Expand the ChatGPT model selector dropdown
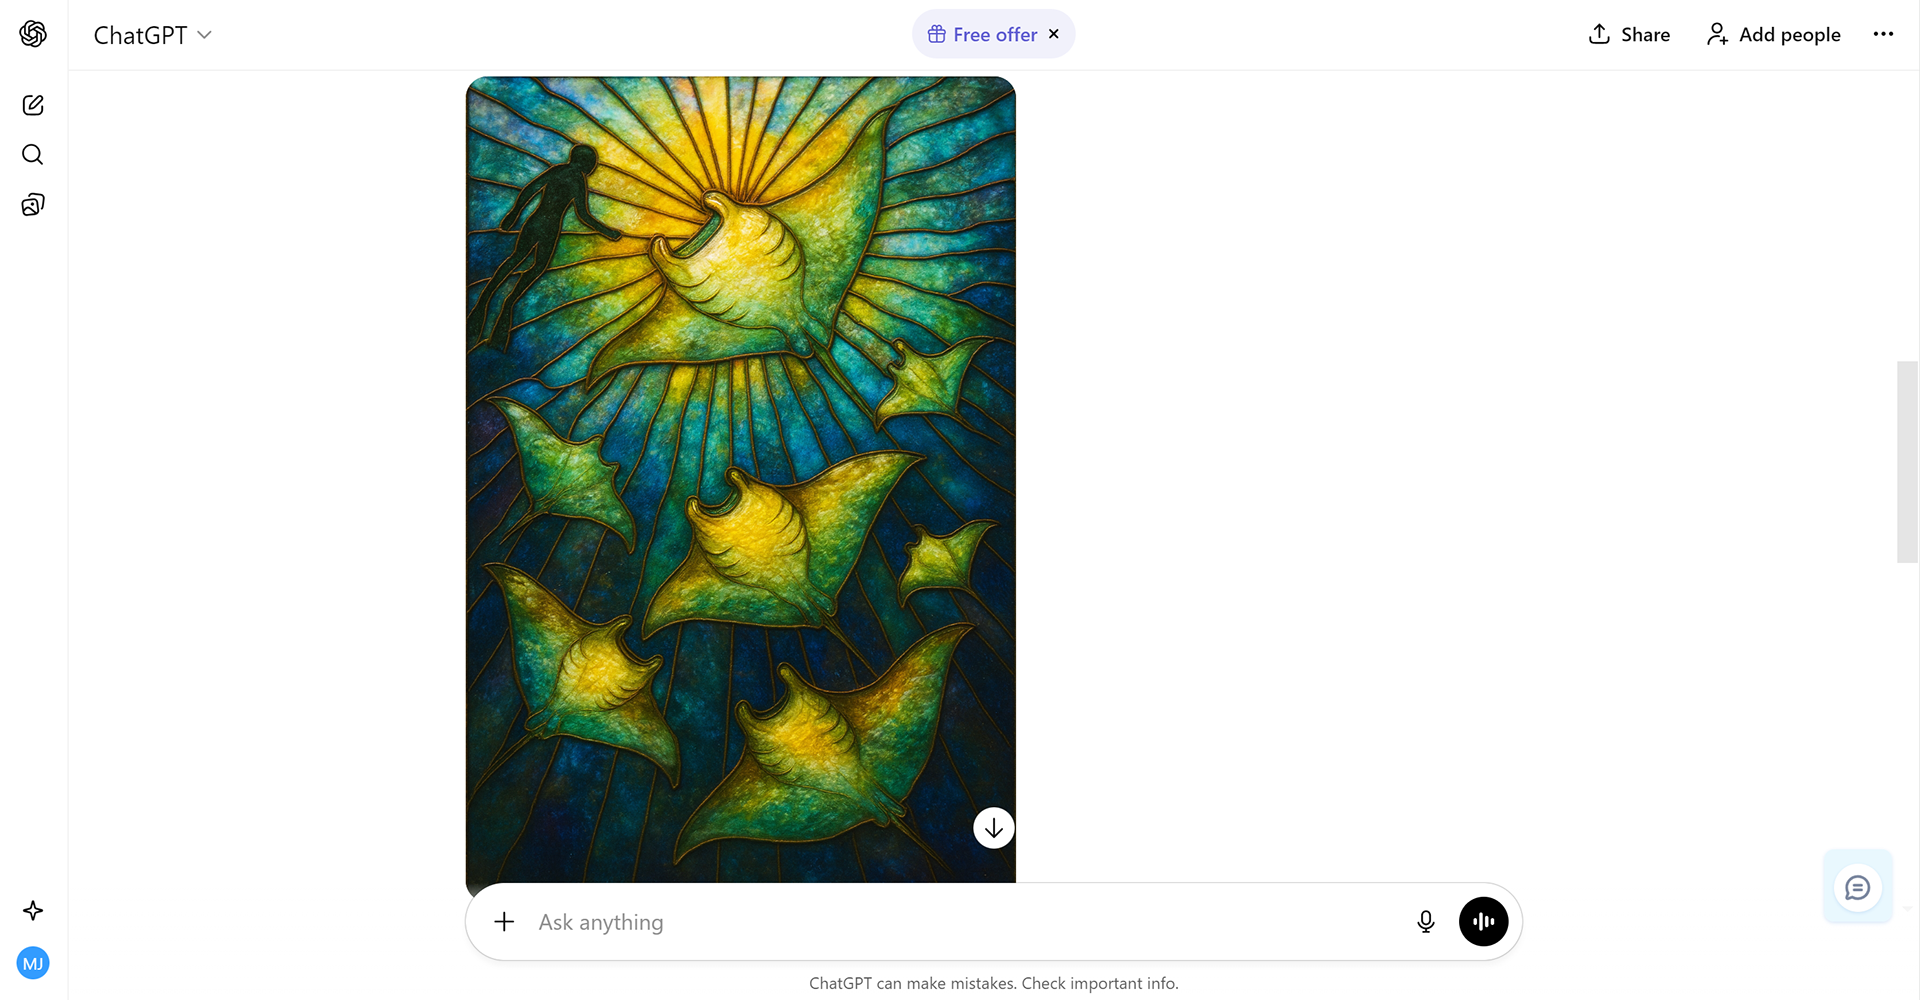This screenshot has width=1920, height=1000. pos(152,35)
